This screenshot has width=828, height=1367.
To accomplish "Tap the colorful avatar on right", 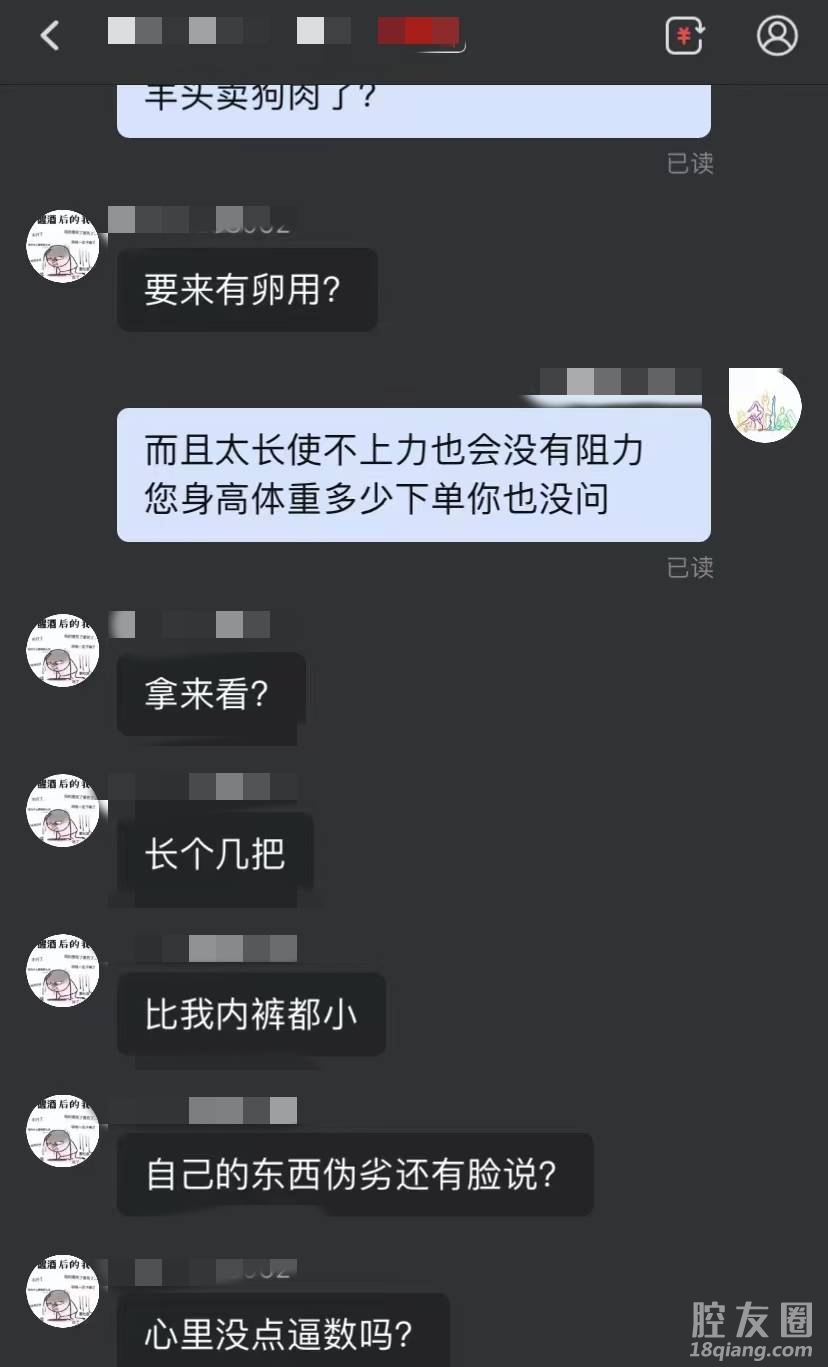I will 765,406.
